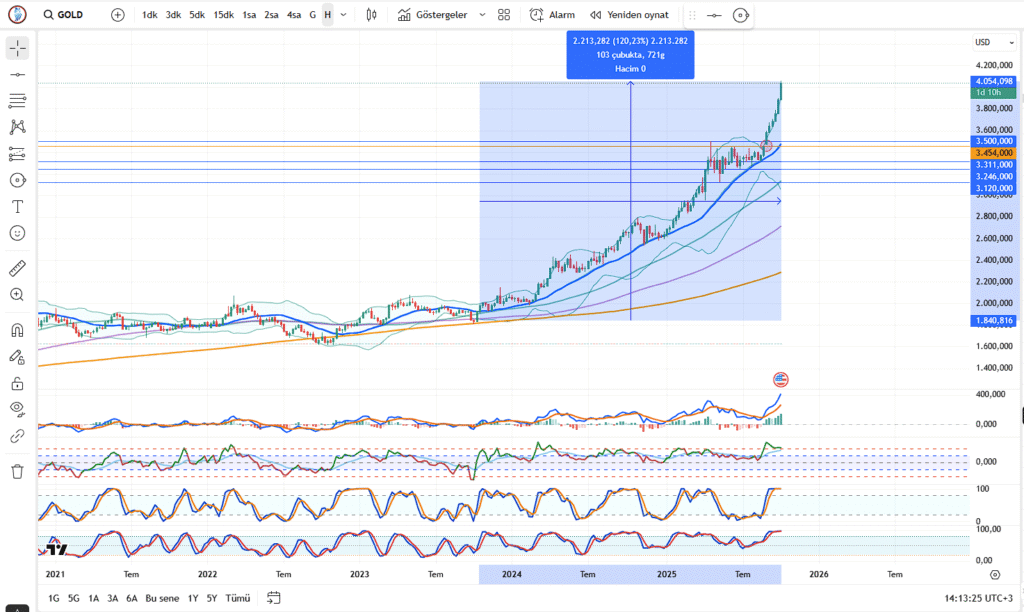Toggle the magnet snap mode
Viewport: 1024px width, 612px height.
click(18, 330)
